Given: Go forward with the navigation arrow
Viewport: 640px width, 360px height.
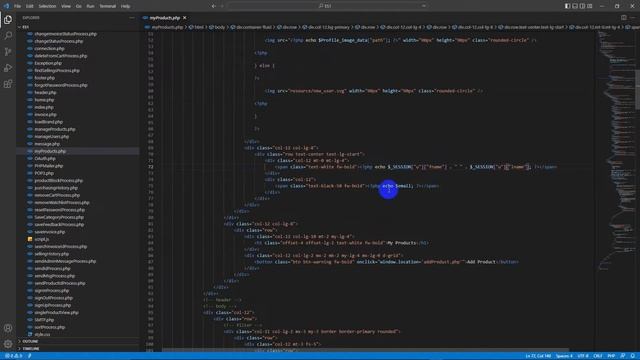Looking at the screenshot, I should [222, 6].
